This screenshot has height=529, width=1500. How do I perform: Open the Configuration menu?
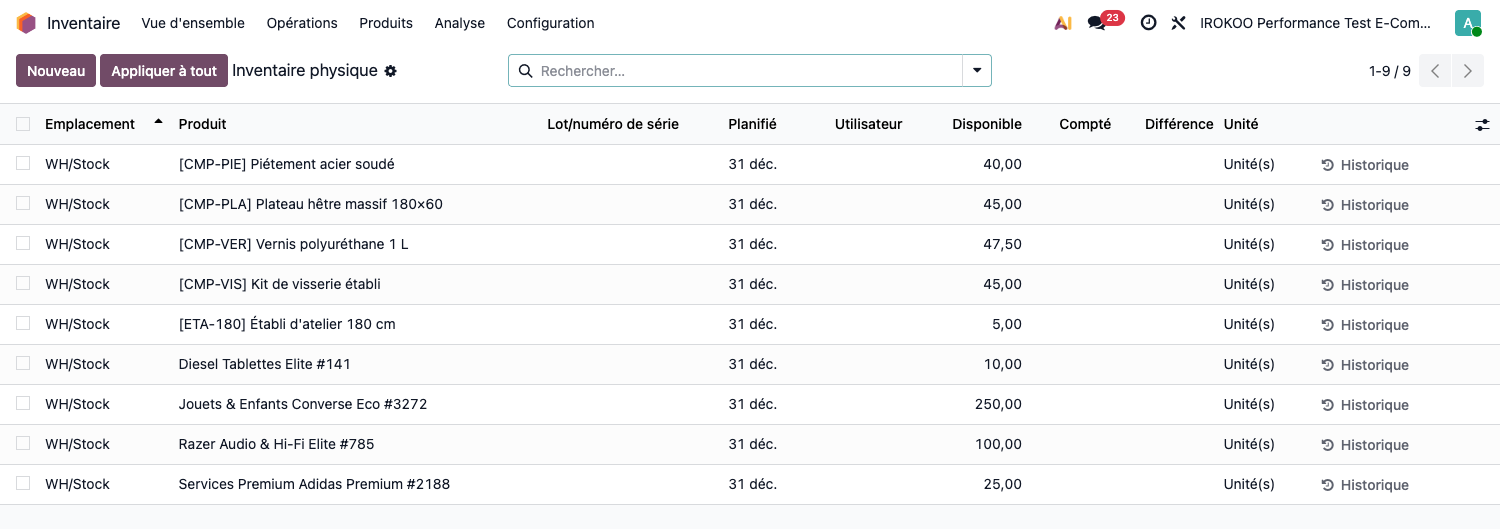pos(550,23)
